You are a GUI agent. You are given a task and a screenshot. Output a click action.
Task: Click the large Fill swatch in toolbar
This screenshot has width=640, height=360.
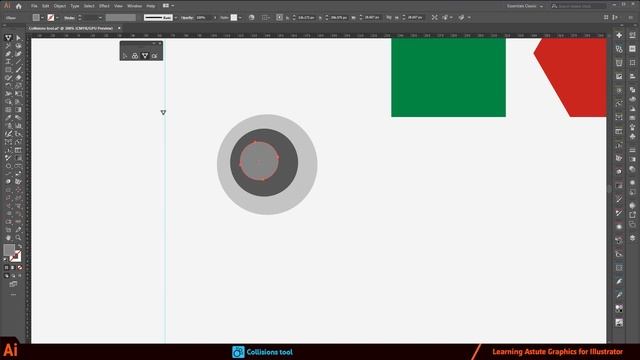9,250
